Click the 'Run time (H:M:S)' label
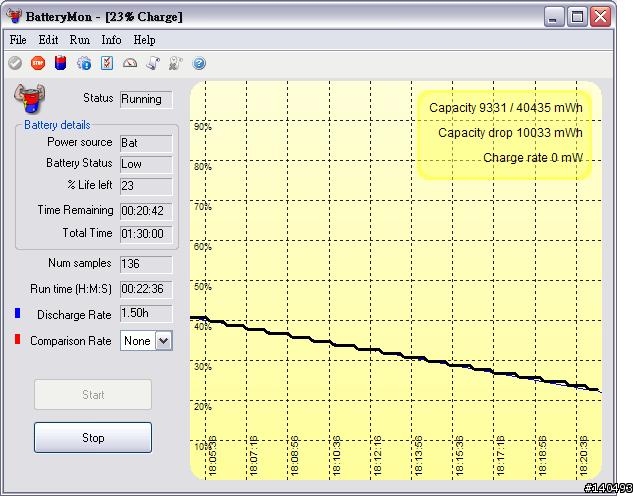The width and height of the screenshot is (640, 496). [x=71, y=289]
